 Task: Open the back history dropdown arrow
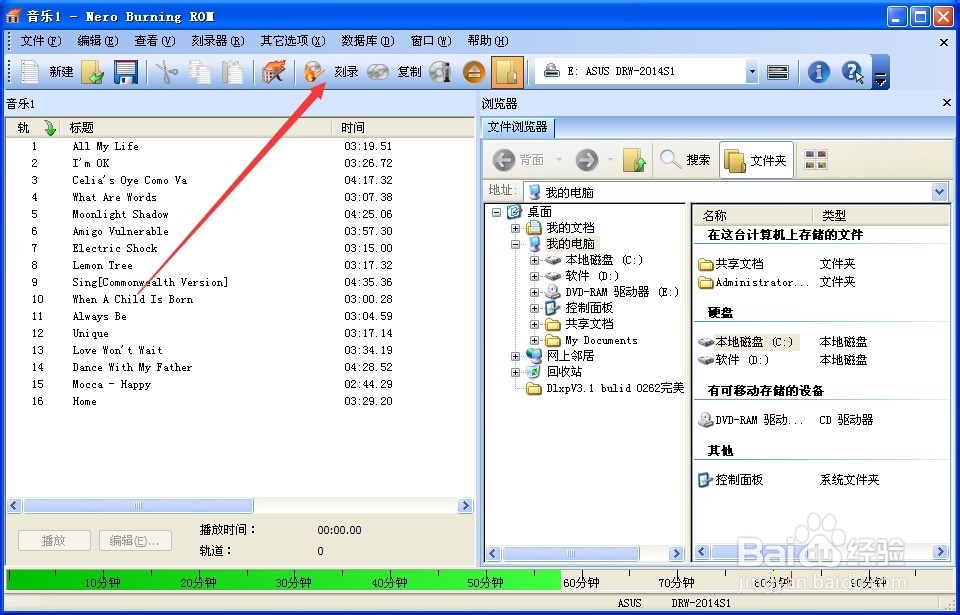pyautogui.click(x=559, y=160)
